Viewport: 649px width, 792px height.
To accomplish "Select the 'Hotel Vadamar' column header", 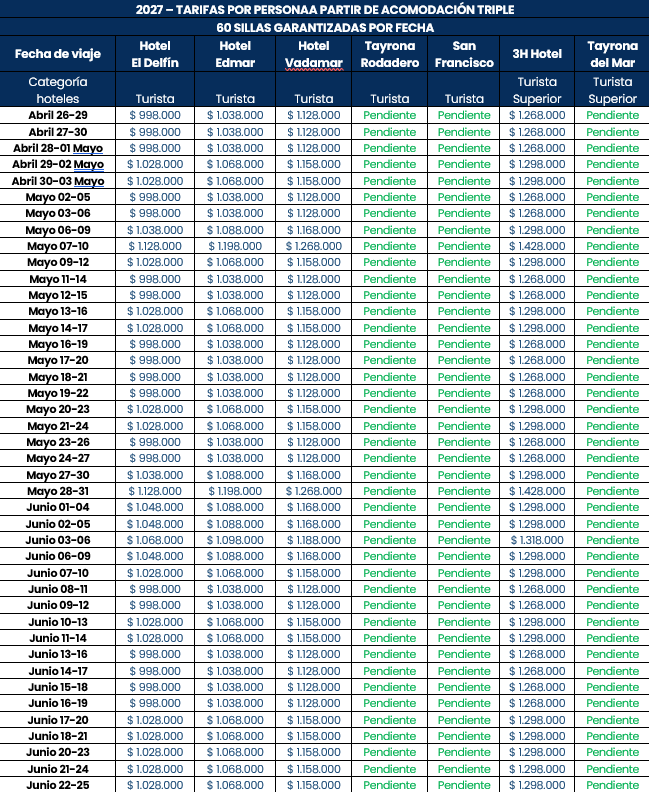I will pyautogui.click(x=314, y=54).
